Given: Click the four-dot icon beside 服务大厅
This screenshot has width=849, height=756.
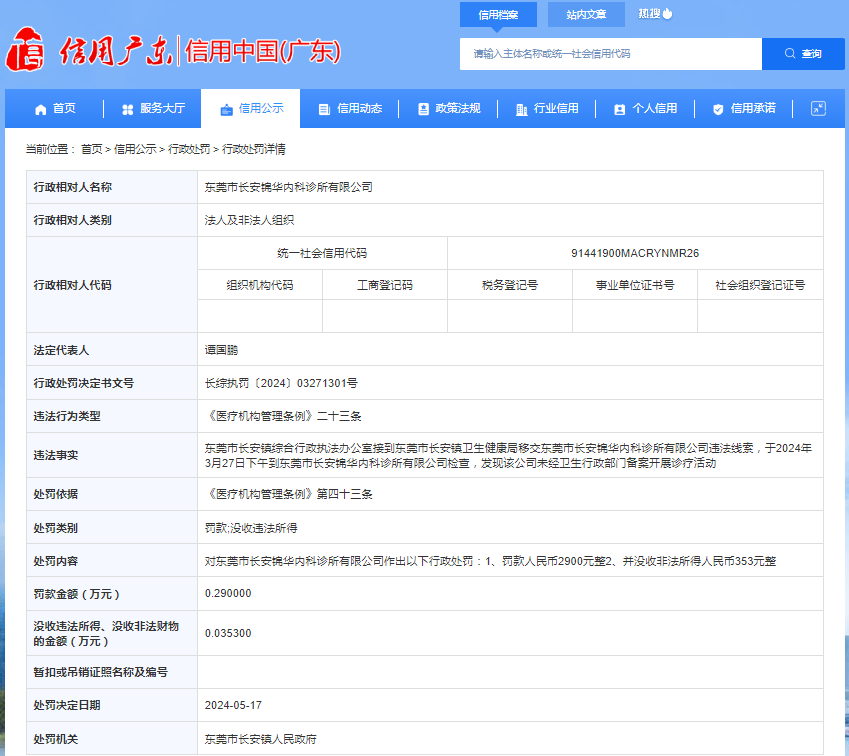Looking at the screenshot, I should click(x=128, y=109).
